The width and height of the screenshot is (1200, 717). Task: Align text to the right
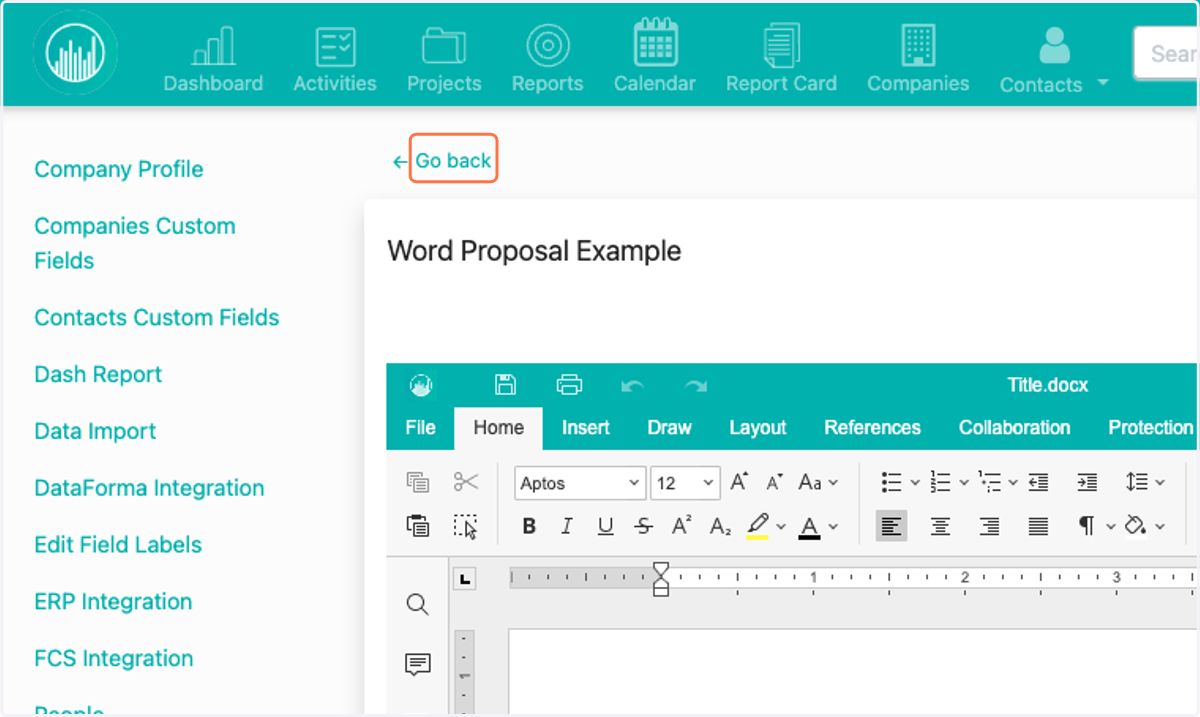[x=990, y=526]
